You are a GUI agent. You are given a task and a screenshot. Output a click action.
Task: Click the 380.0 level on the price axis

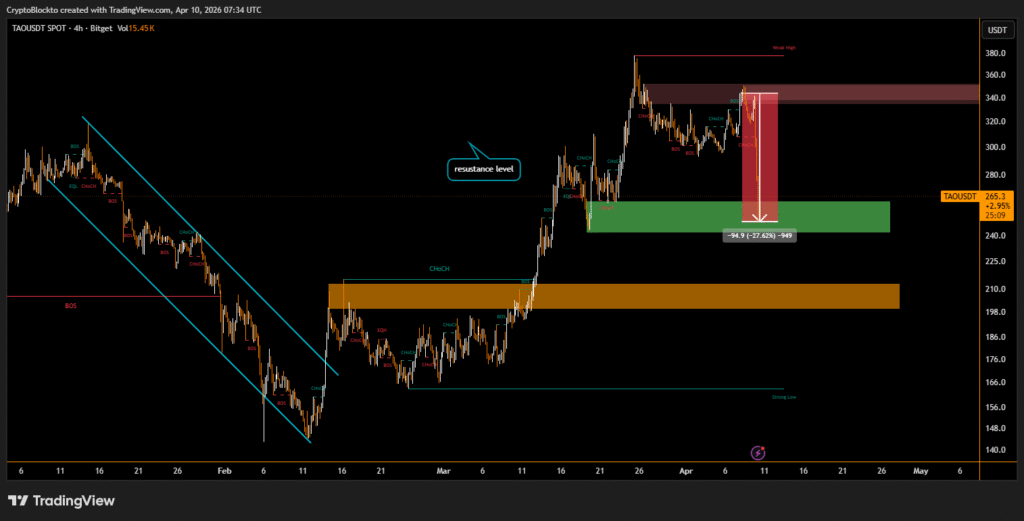click(x=995, y=54)
